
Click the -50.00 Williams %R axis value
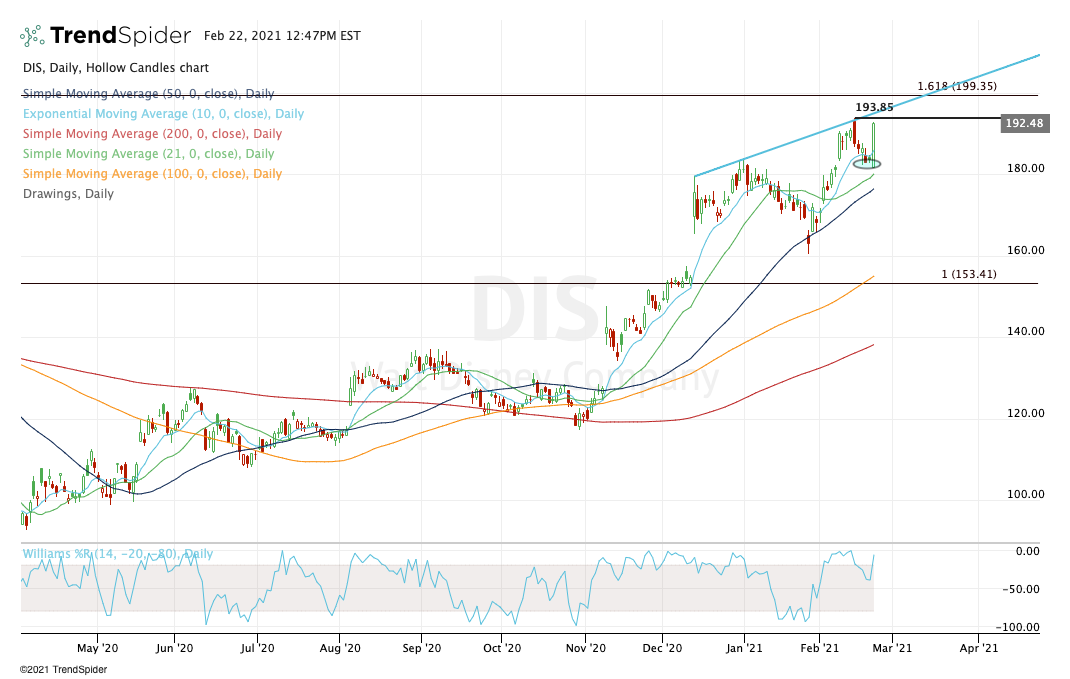[1022, 589]
